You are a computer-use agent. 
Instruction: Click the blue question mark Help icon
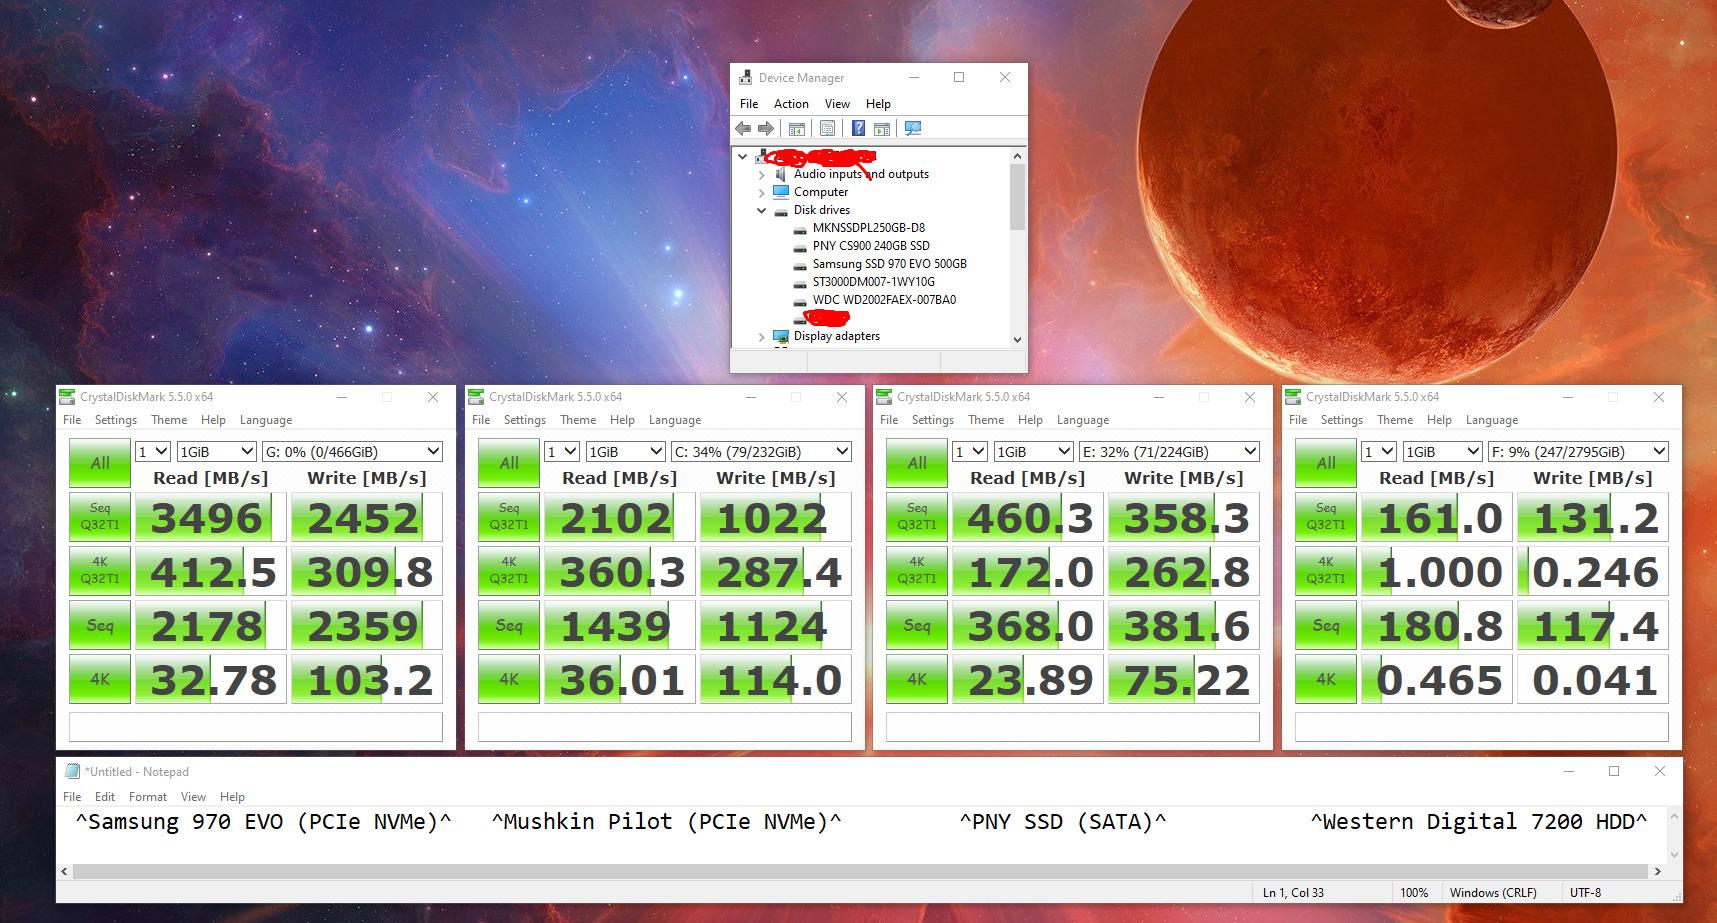point(858,128)
